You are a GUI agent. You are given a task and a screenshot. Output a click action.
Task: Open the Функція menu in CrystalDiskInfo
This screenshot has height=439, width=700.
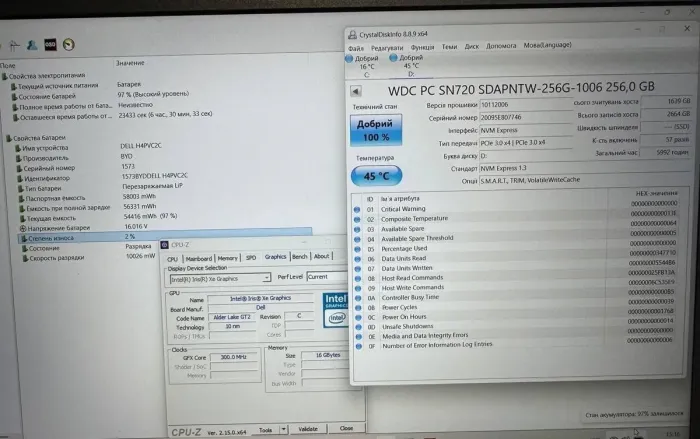point(422,46)
